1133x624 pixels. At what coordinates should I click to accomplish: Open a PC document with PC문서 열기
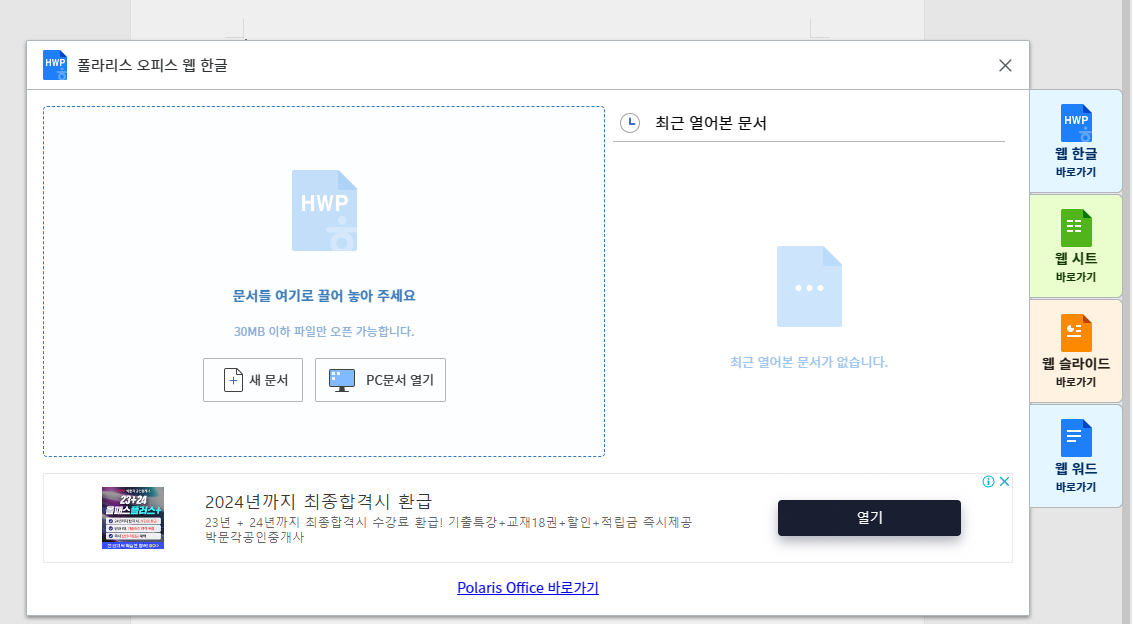(x=380, y=380)
